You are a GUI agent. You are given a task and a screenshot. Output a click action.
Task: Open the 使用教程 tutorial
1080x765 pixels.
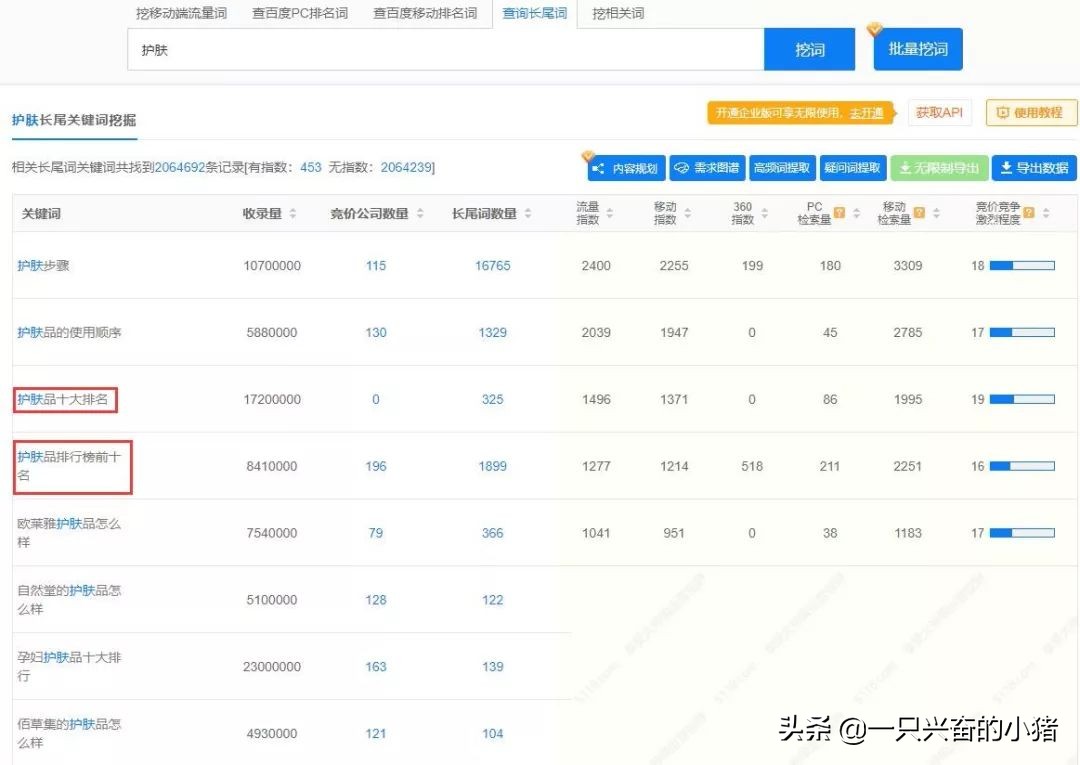click(1033, 112)
